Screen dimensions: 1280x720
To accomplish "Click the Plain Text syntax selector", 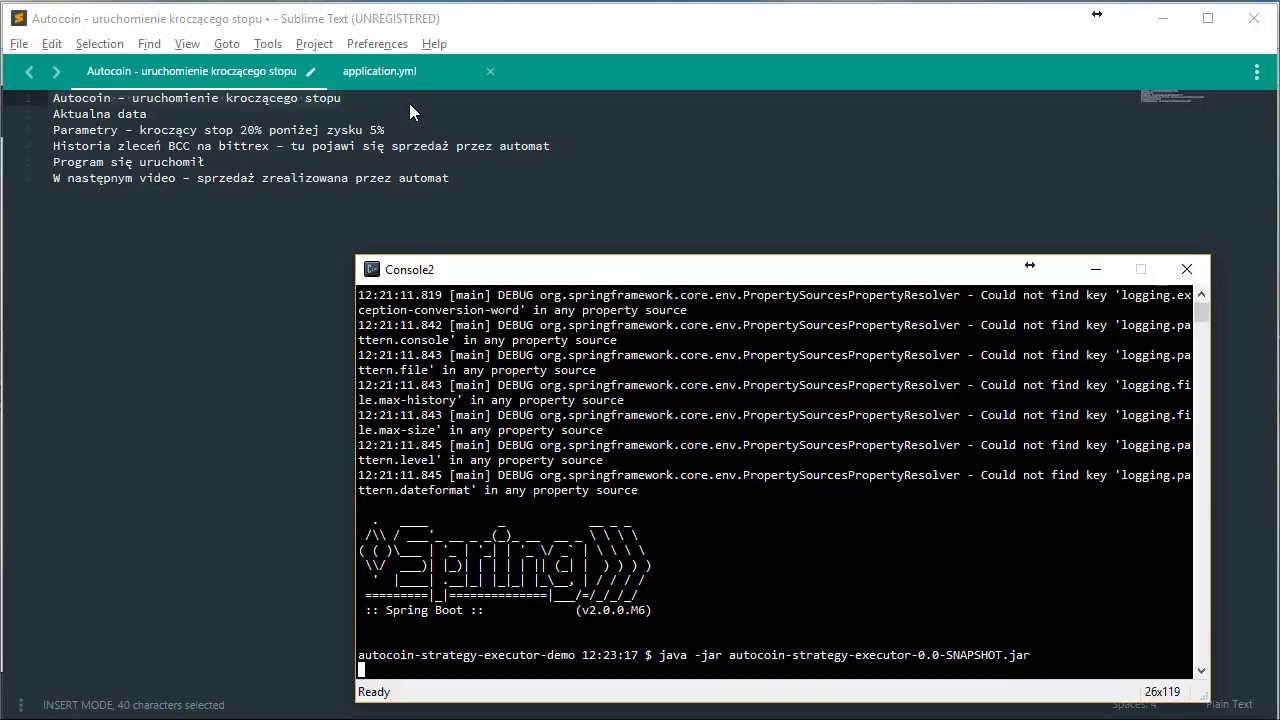I will (1229, 704).
